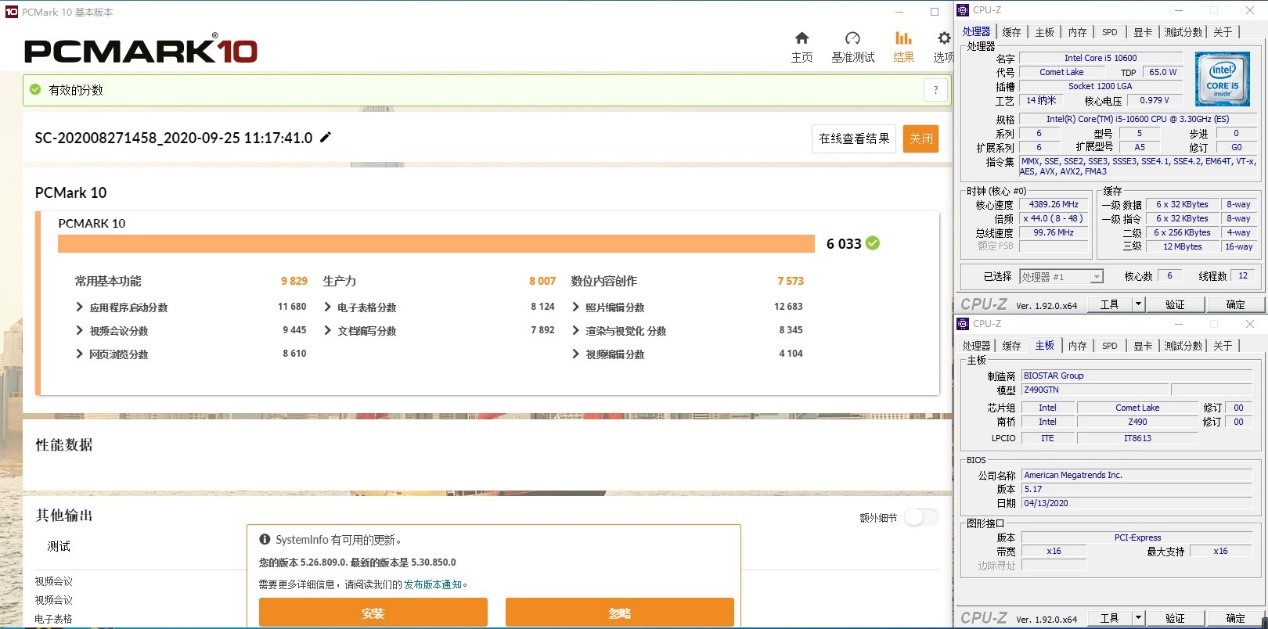Image resolution: width=1268 pixels, height=629 pixels.
Task: Click the overall score '6 033'
Action: pyautogui.click(x=843, y=244)
